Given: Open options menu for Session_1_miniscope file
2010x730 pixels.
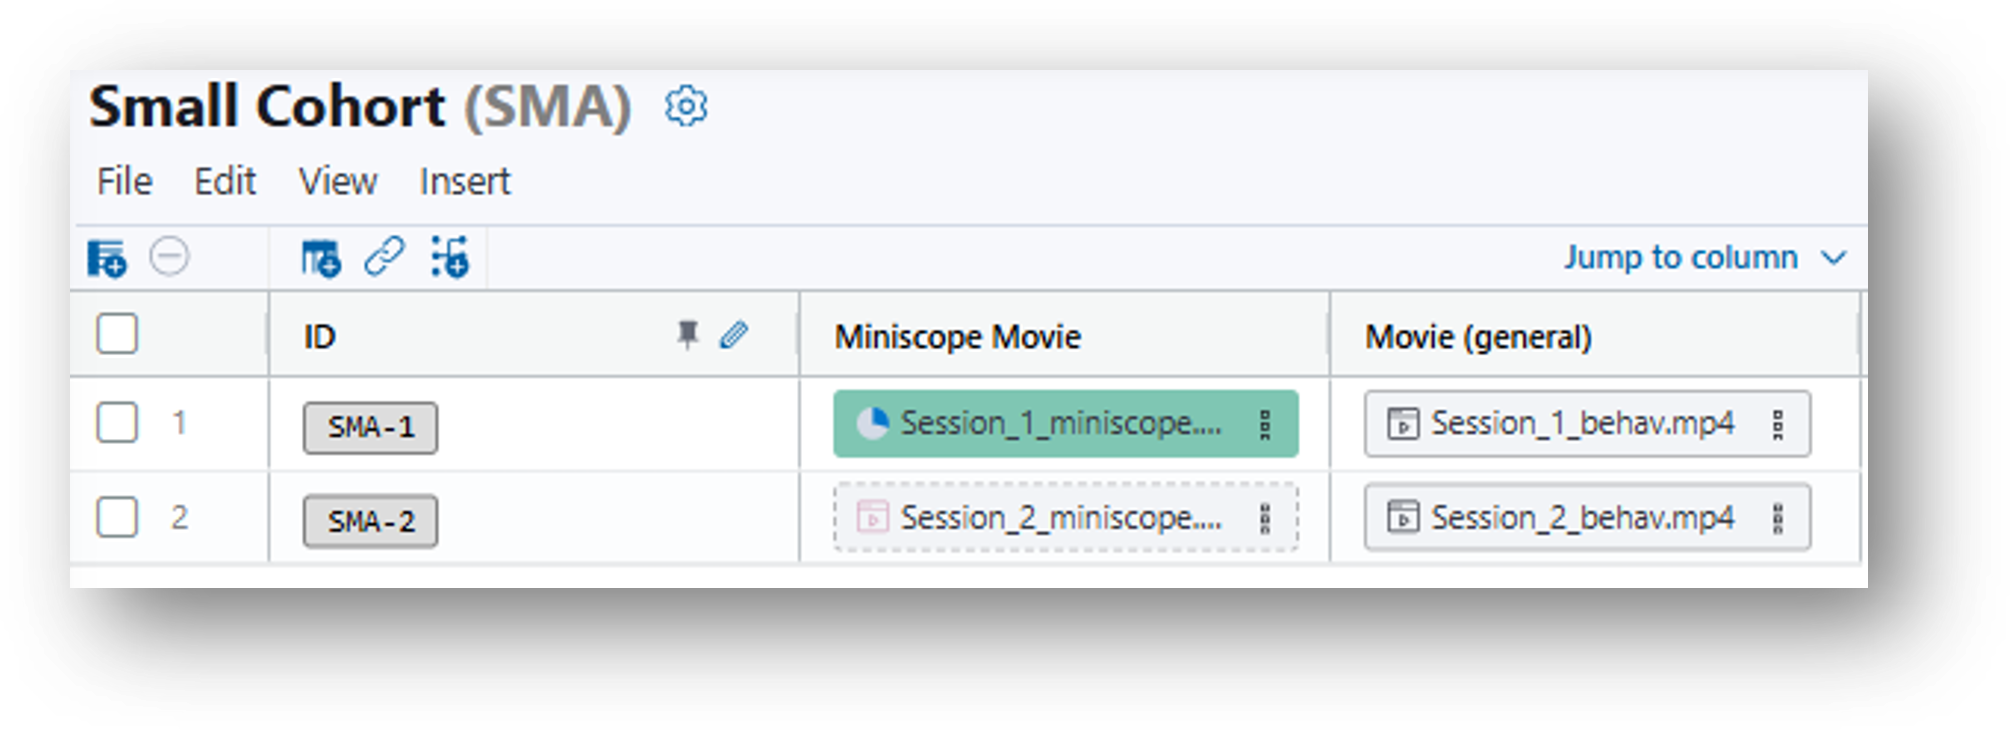Looking at the screenshot, I should (x=1265, y=425).
